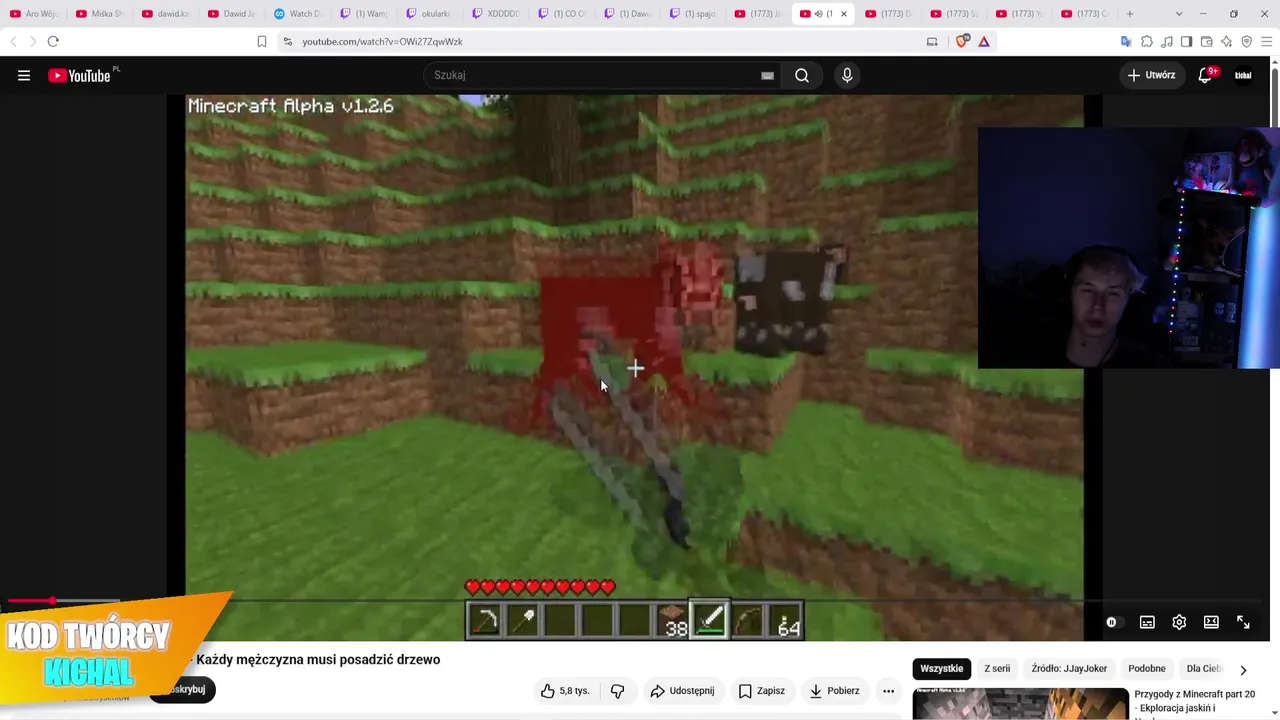Viewport: 1280px width, 720px height.
Task: Click the Zapisz save button
Action: (x=762, y=691)
